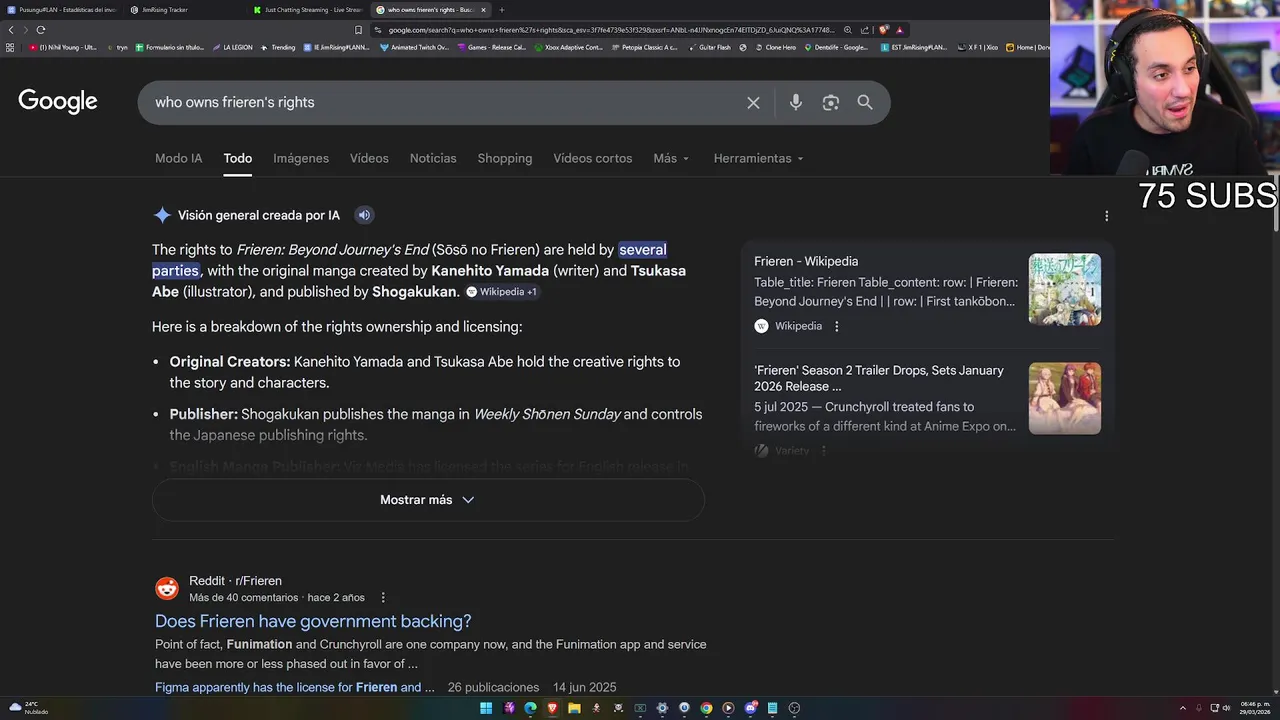This screenshot has height=720, width=1280.
Task: Open Google Lens image search icon
Action: tap(831, 103)
